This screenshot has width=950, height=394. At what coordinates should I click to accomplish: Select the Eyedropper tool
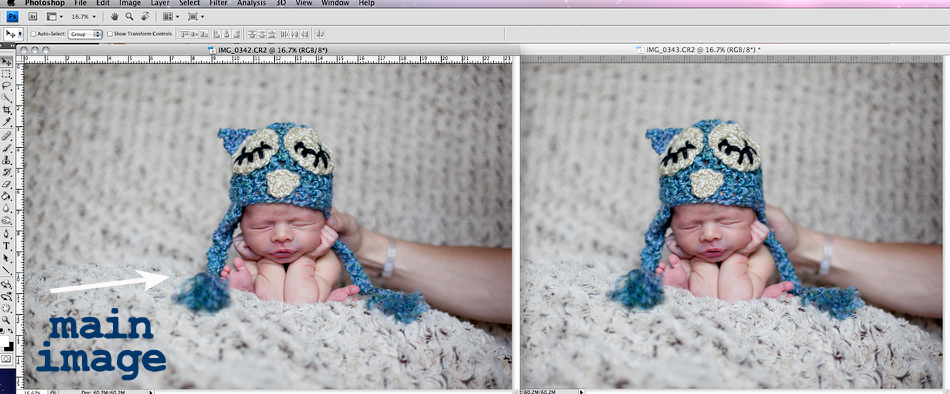click(x=7, y=122)
